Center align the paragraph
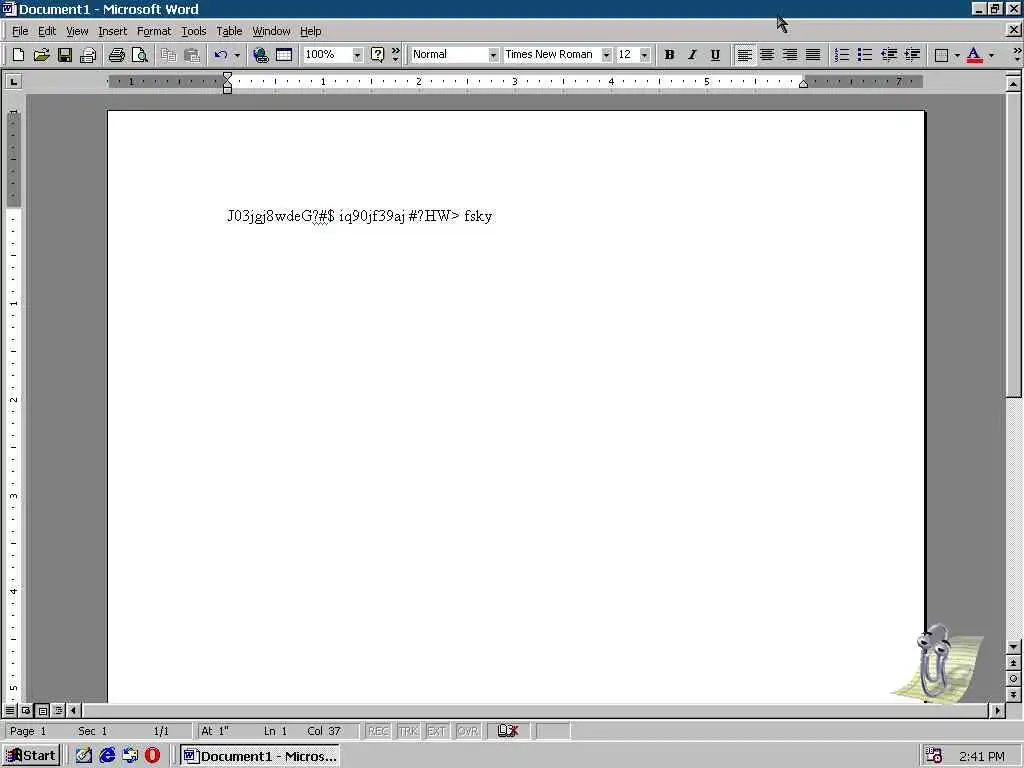This screenshot has height=768, width=1024. (x=767, y=55)
